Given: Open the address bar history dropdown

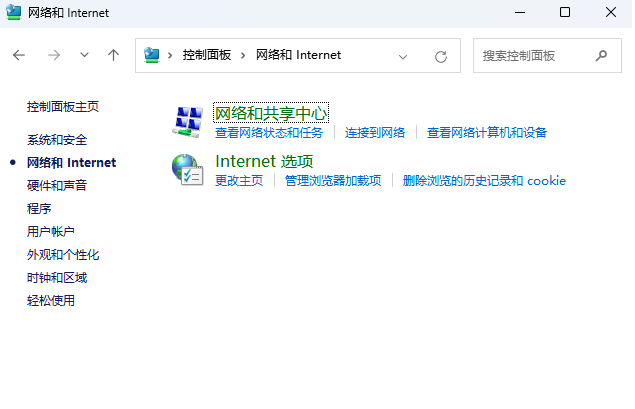Looking at the screenshot, I should tap(403, 57).
